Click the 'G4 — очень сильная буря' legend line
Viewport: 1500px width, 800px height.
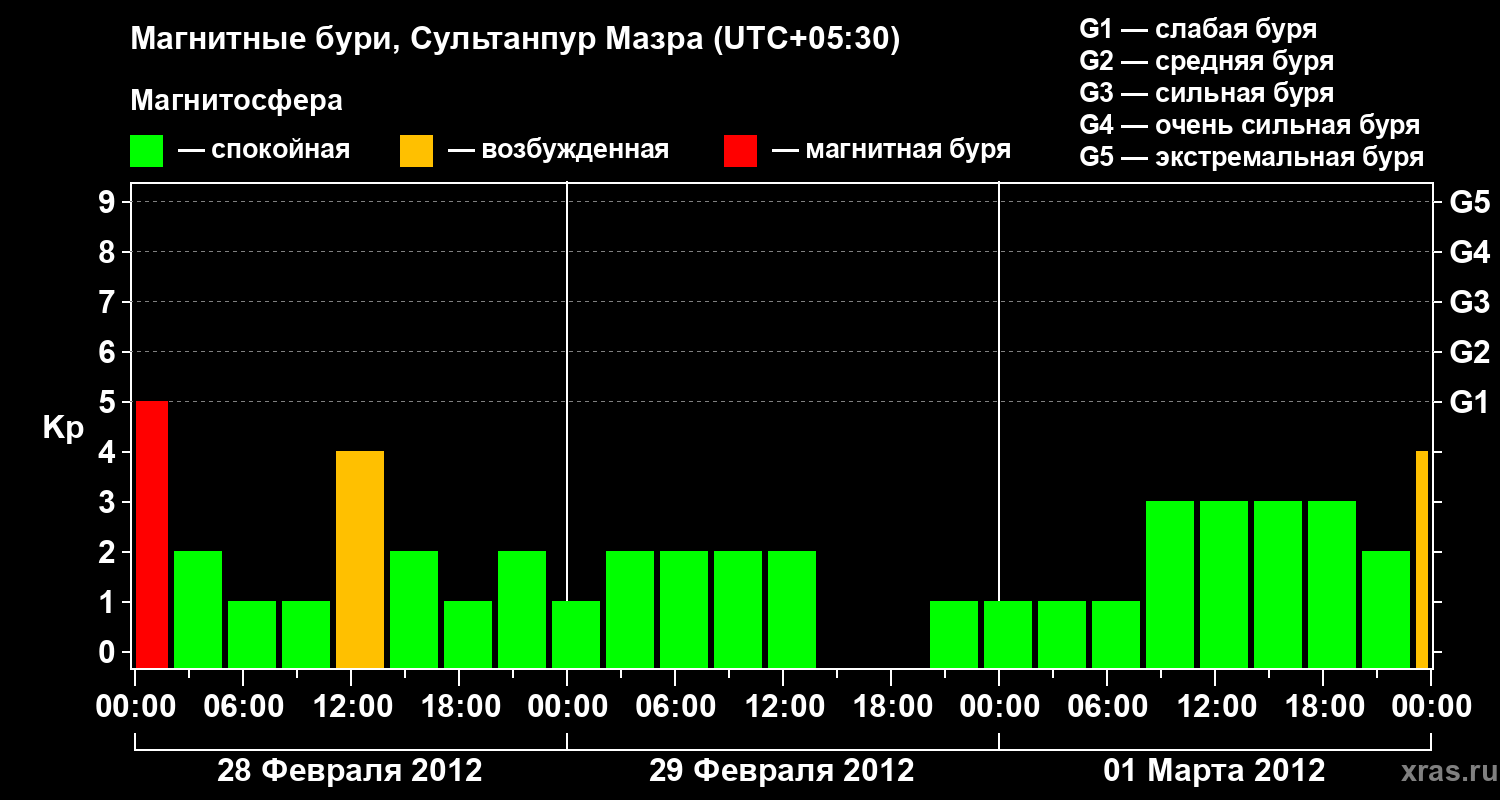[1250, 125]
